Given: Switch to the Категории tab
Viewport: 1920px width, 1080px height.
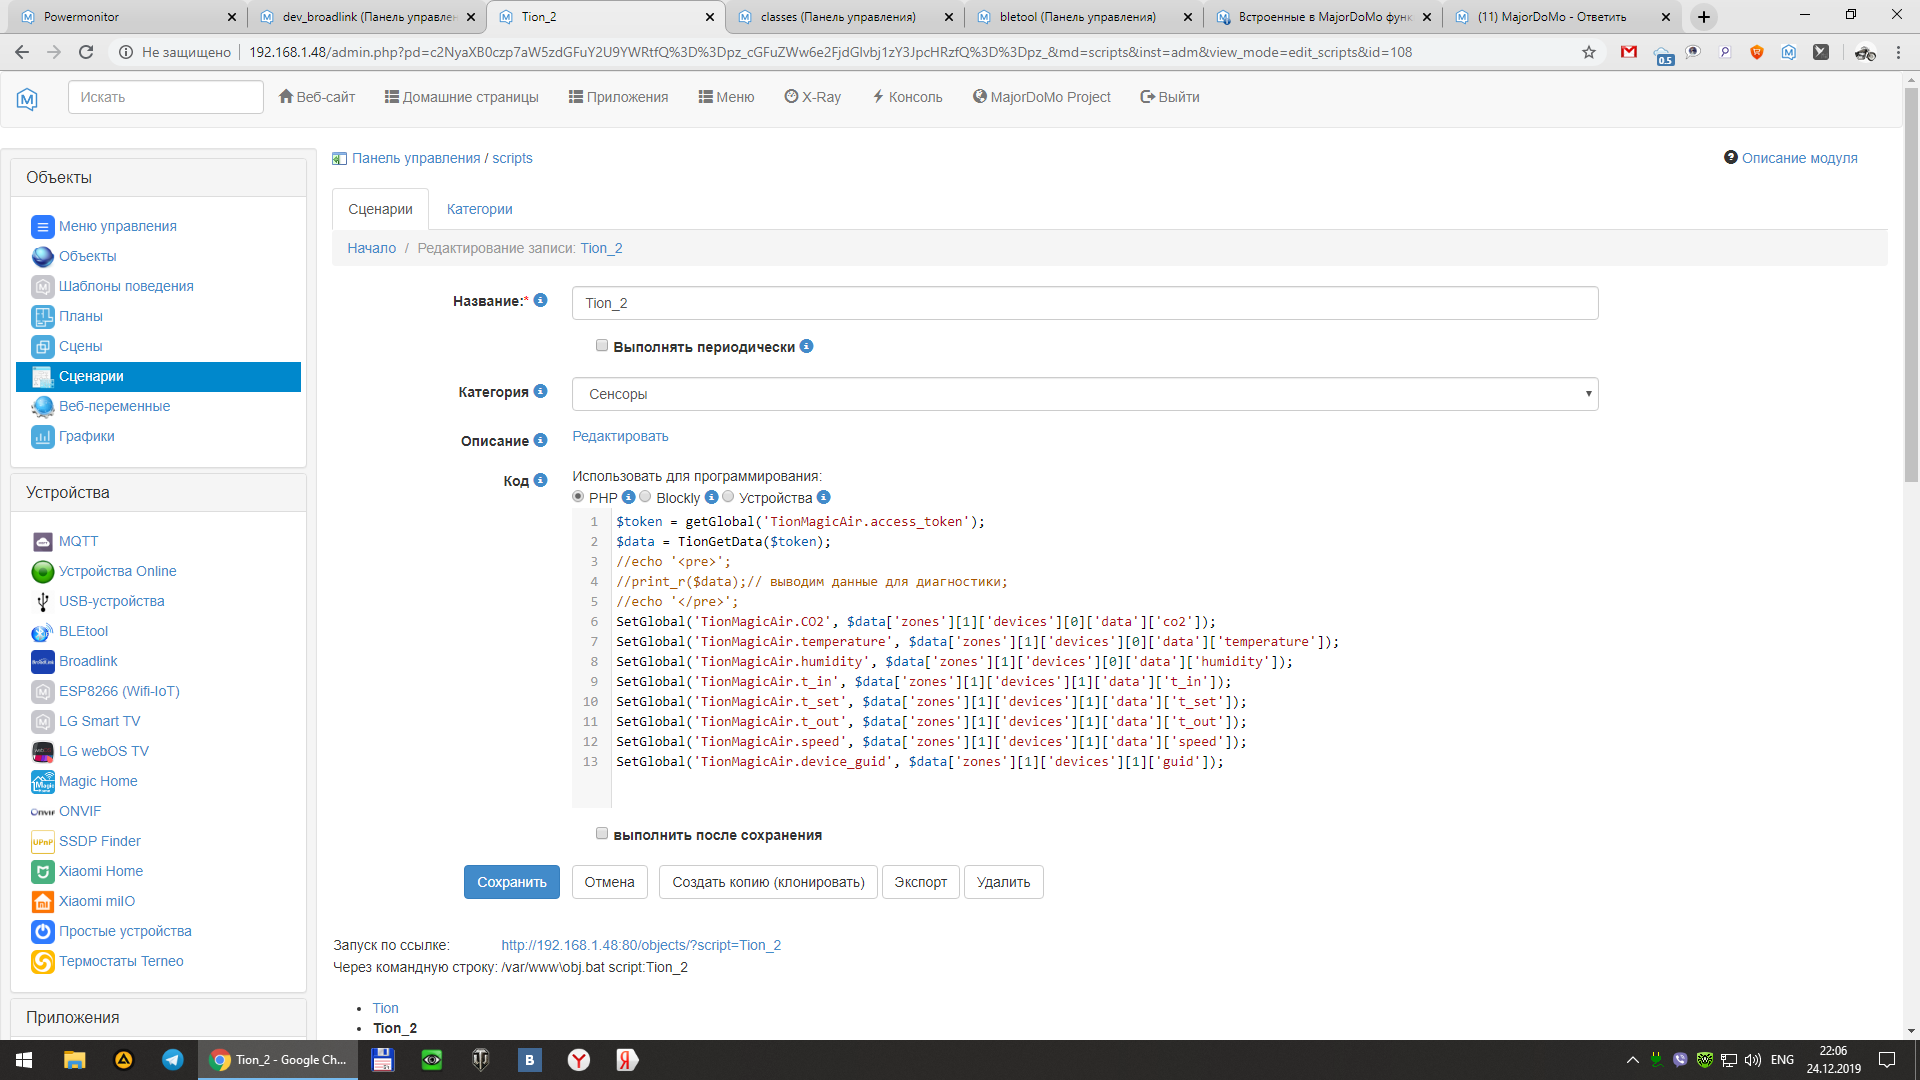Looking at the screenshot, I should (479, 209).
